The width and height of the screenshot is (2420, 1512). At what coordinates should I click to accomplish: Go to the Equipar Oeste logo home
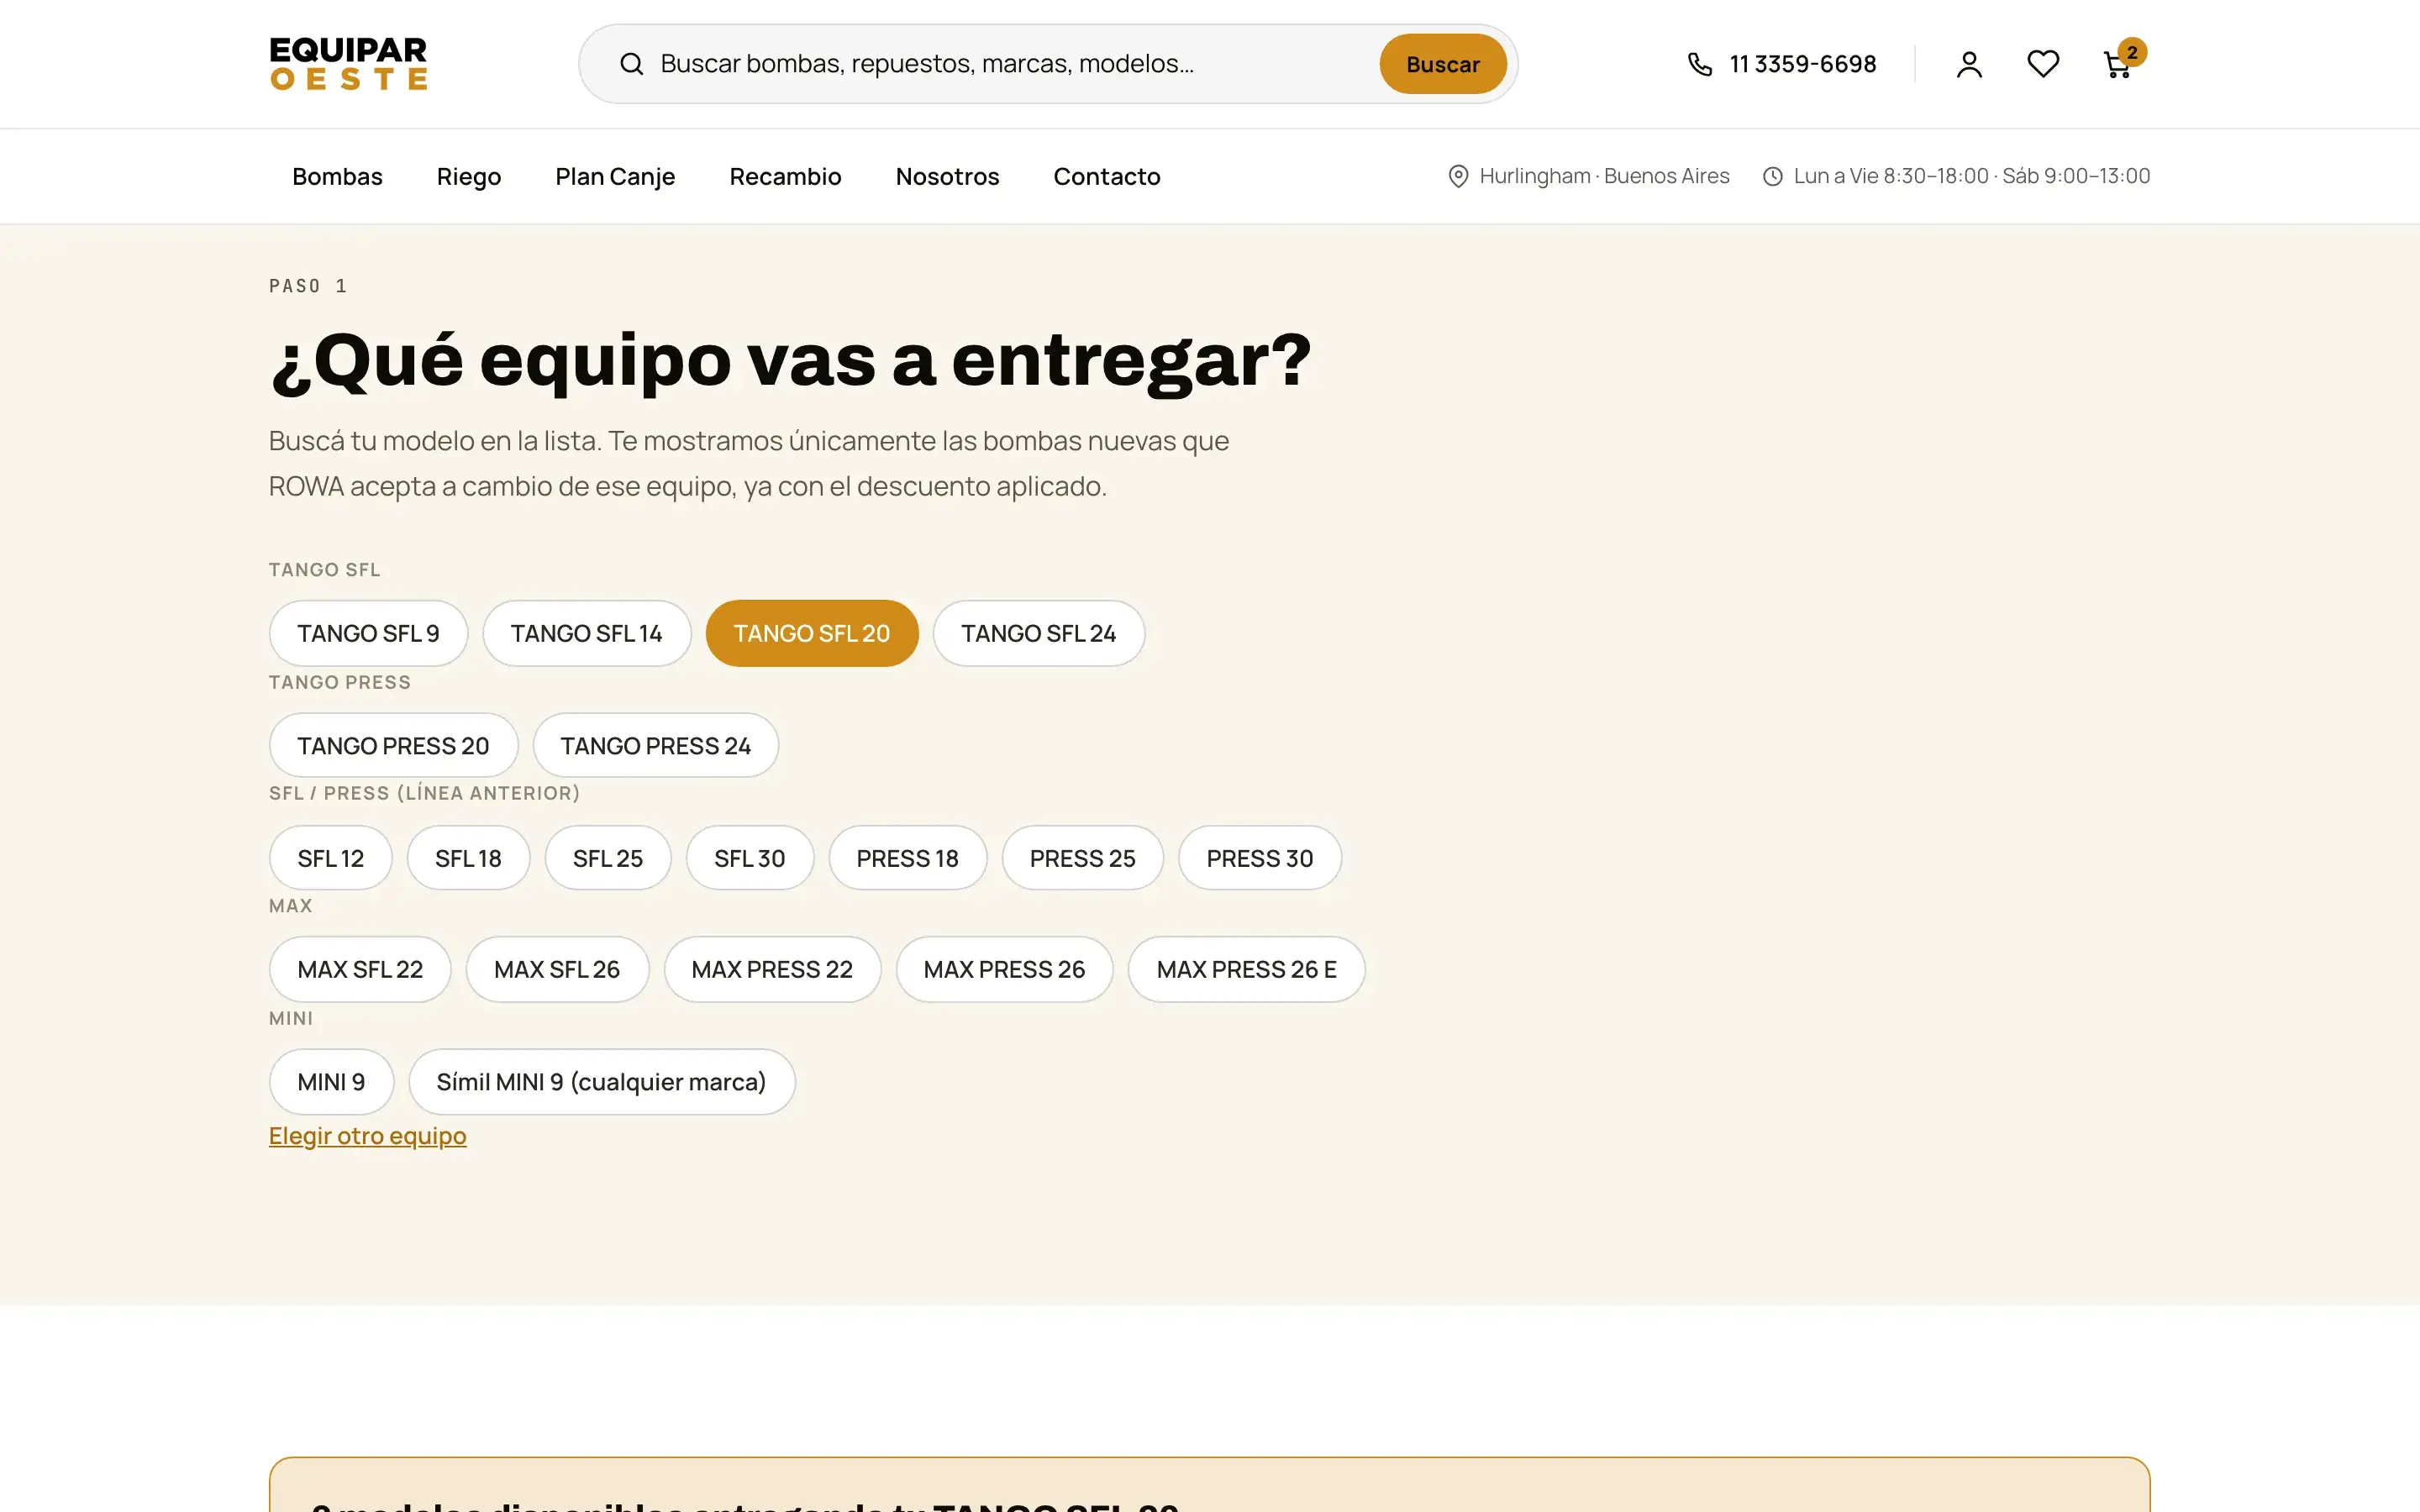(x=348, y=64)
